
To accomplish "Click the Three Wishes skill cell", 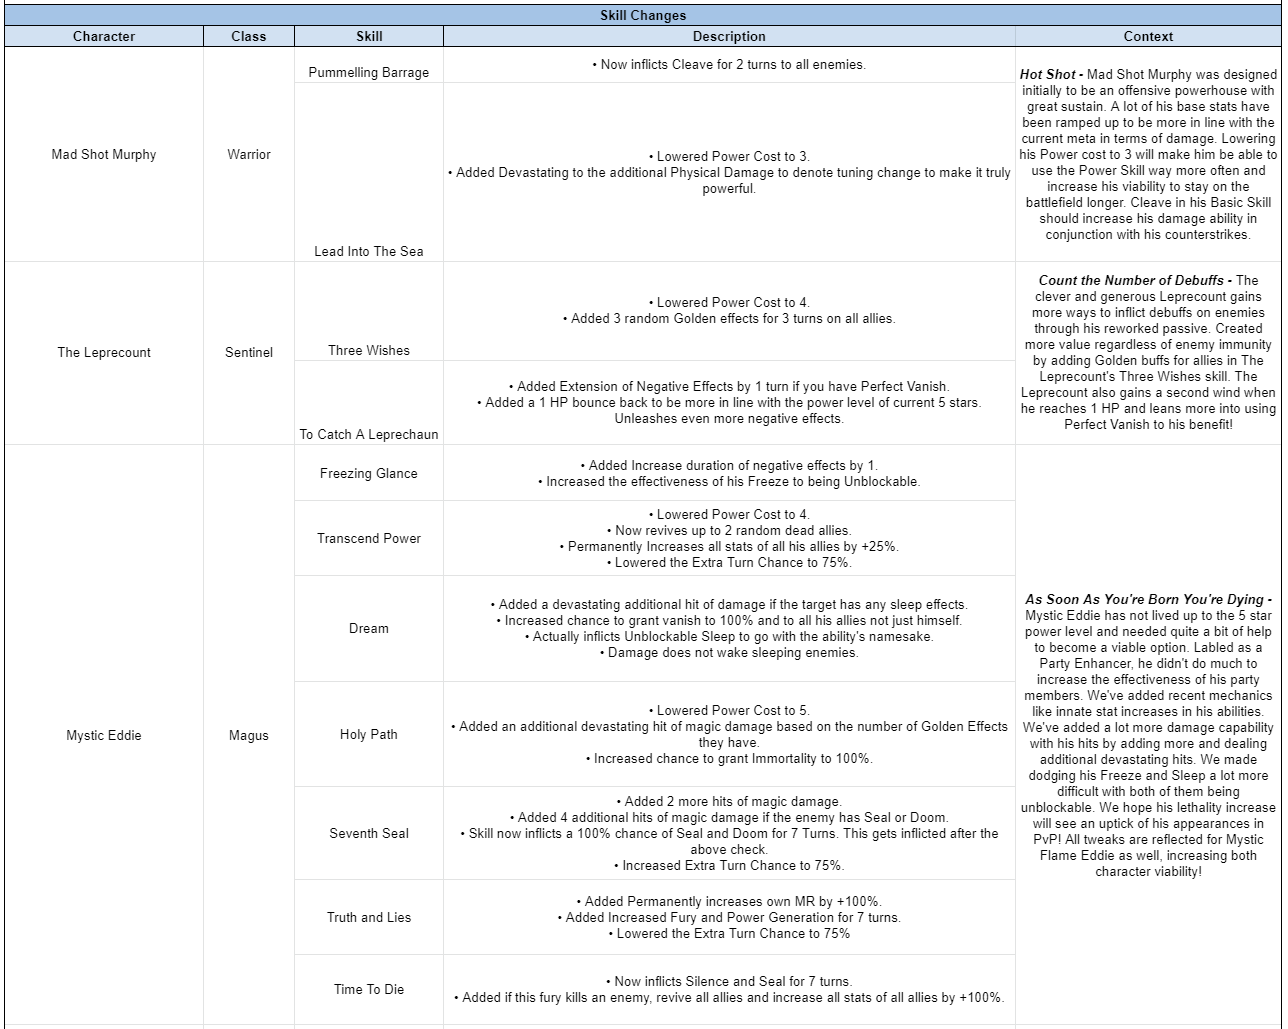I will coord(369,350).
